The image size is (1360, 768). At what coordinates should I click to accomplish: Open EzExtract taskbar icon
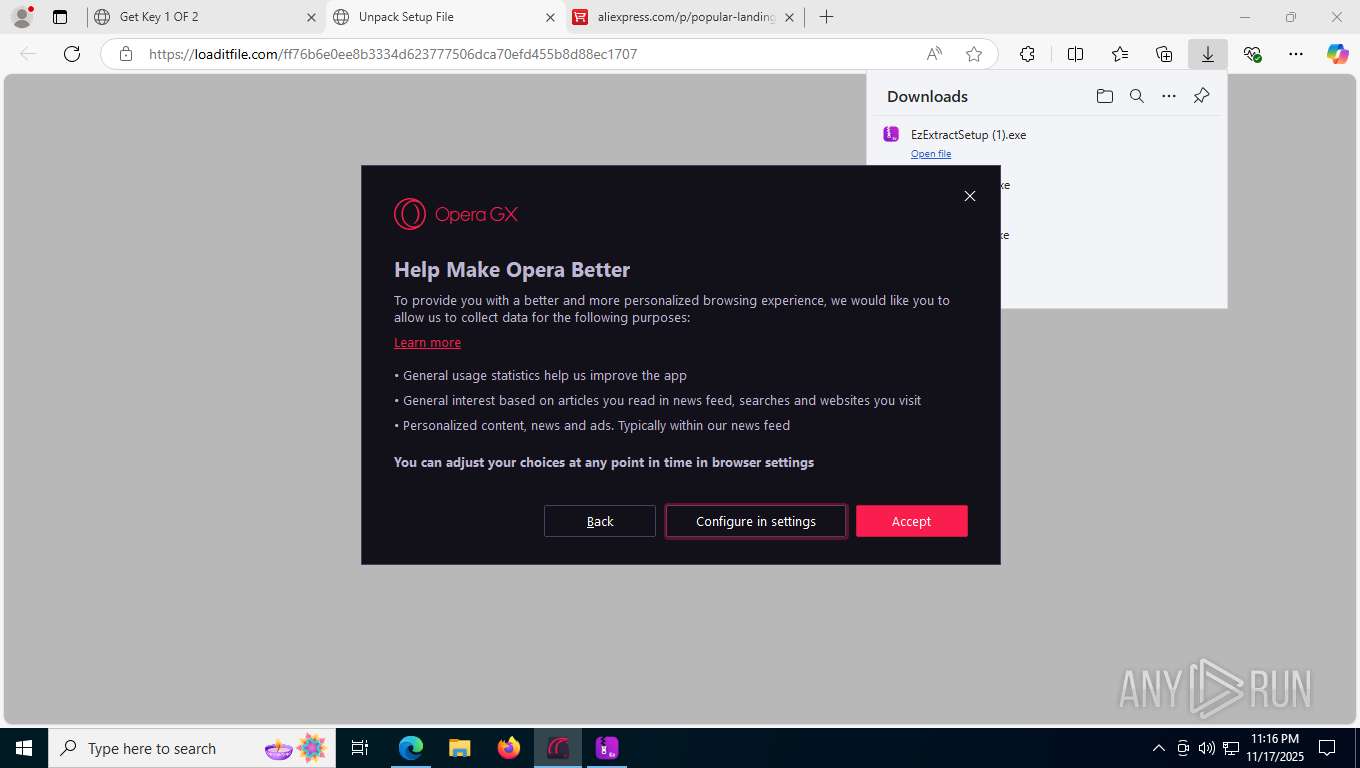point(607,748)
